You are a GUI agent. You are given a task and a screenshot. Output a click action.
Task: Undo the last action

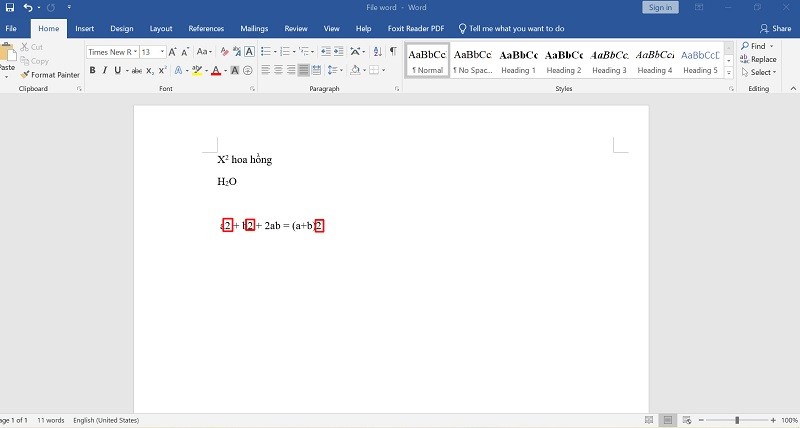tap(28, 8)
